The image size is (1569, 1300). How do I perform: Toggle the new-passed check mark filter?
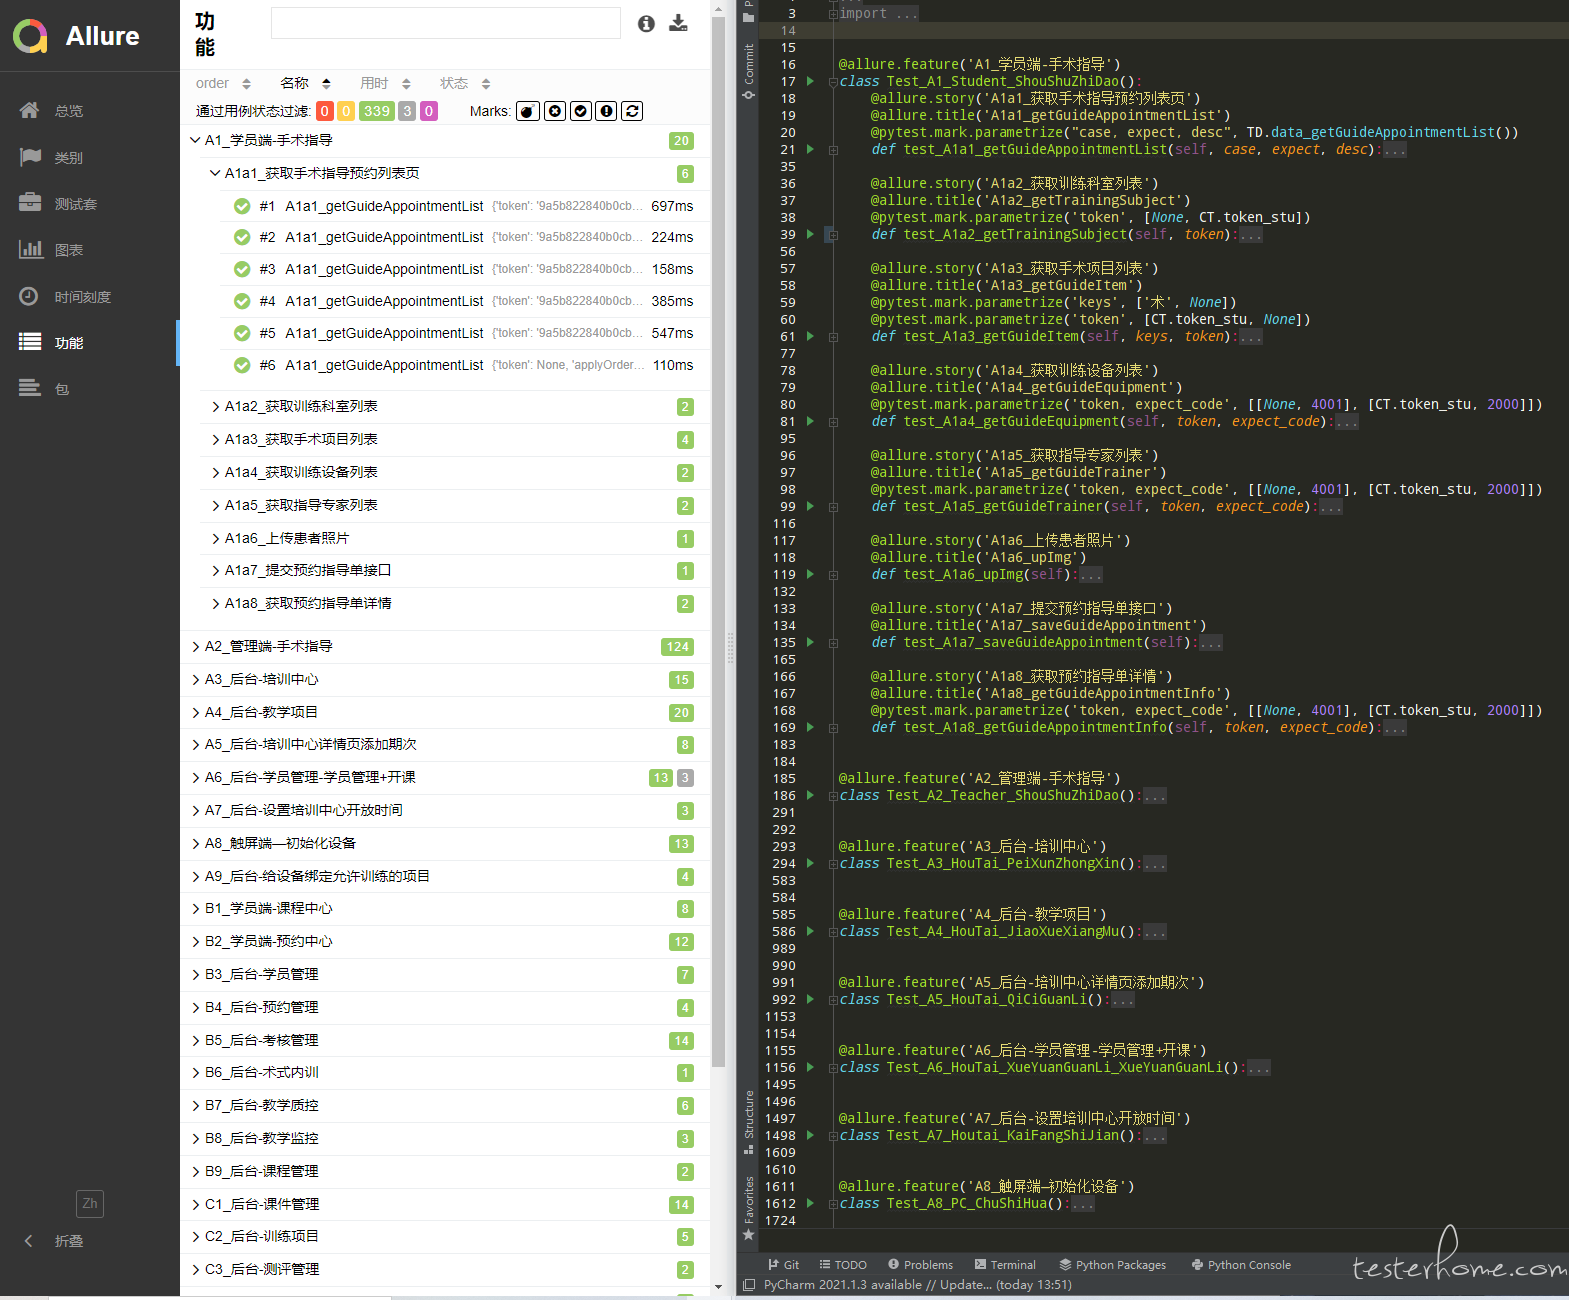tap(581, 111)
